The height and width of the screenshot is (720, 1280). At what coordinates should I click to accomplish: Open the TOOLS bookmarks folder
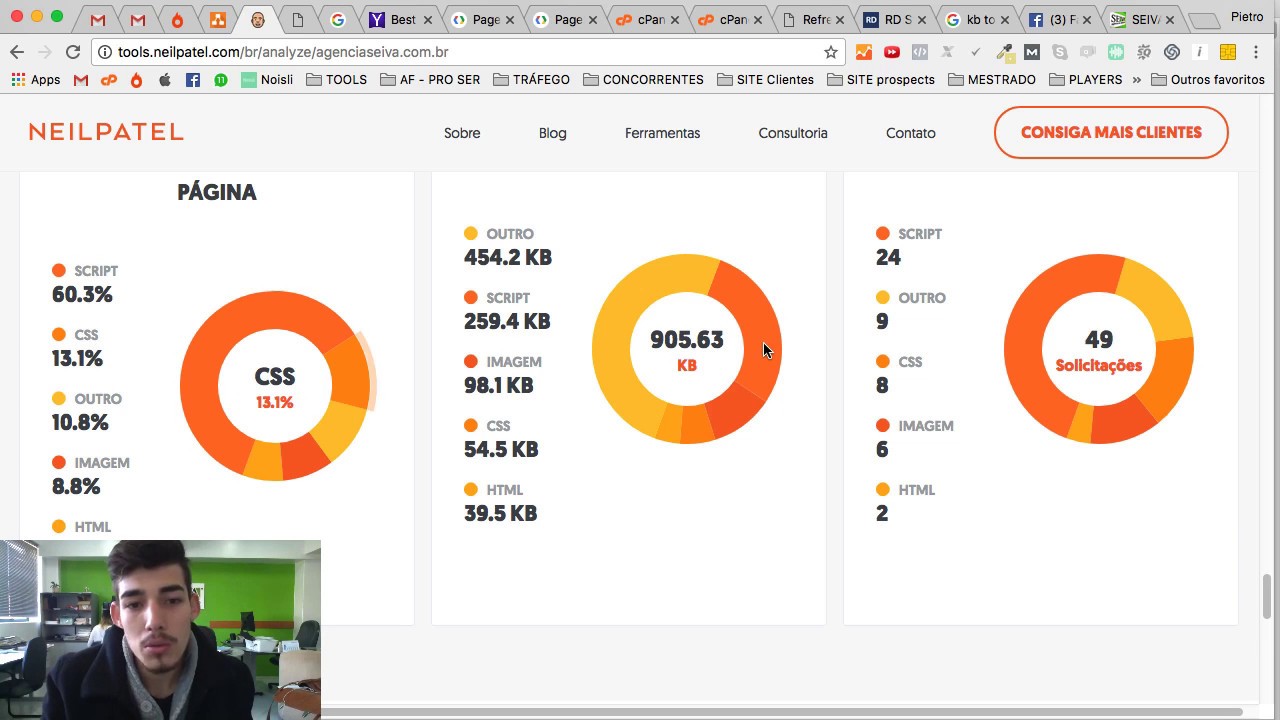coord(336,80)
